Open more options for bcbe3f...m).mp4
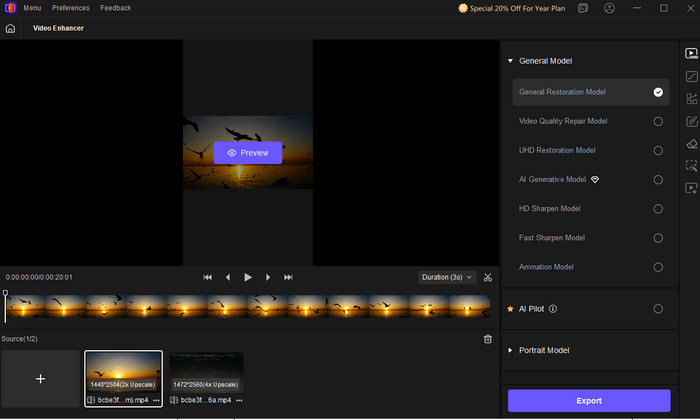The height and width of the screenshot is (420, 700). pos(156,400)
